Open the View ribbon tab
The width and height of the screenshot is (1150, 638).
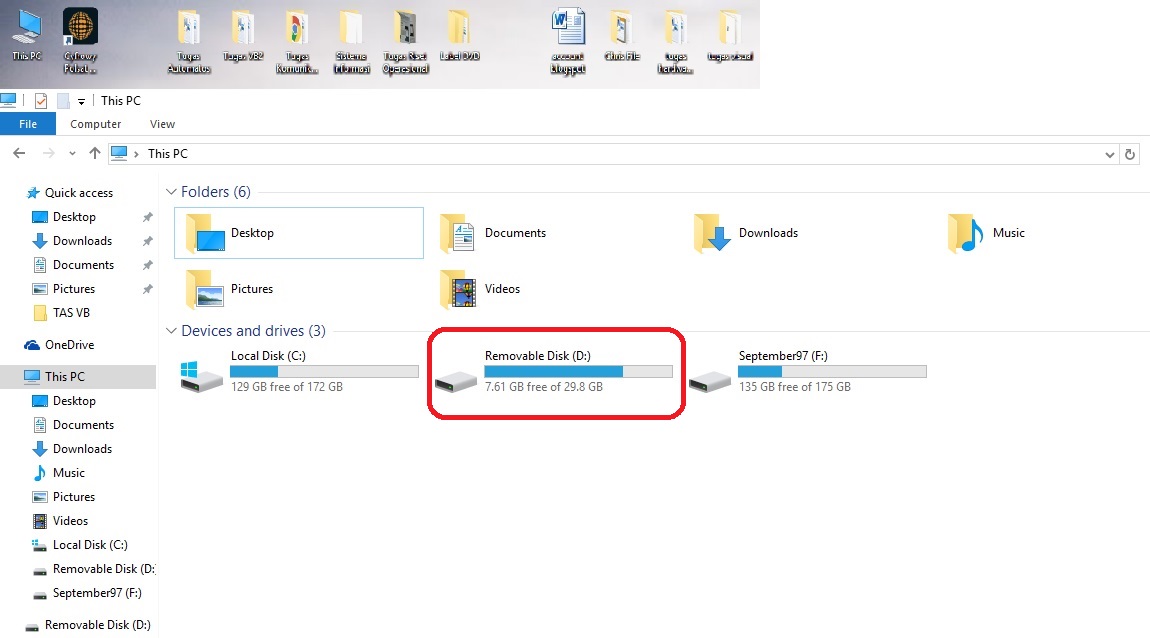tap(161, 123)
